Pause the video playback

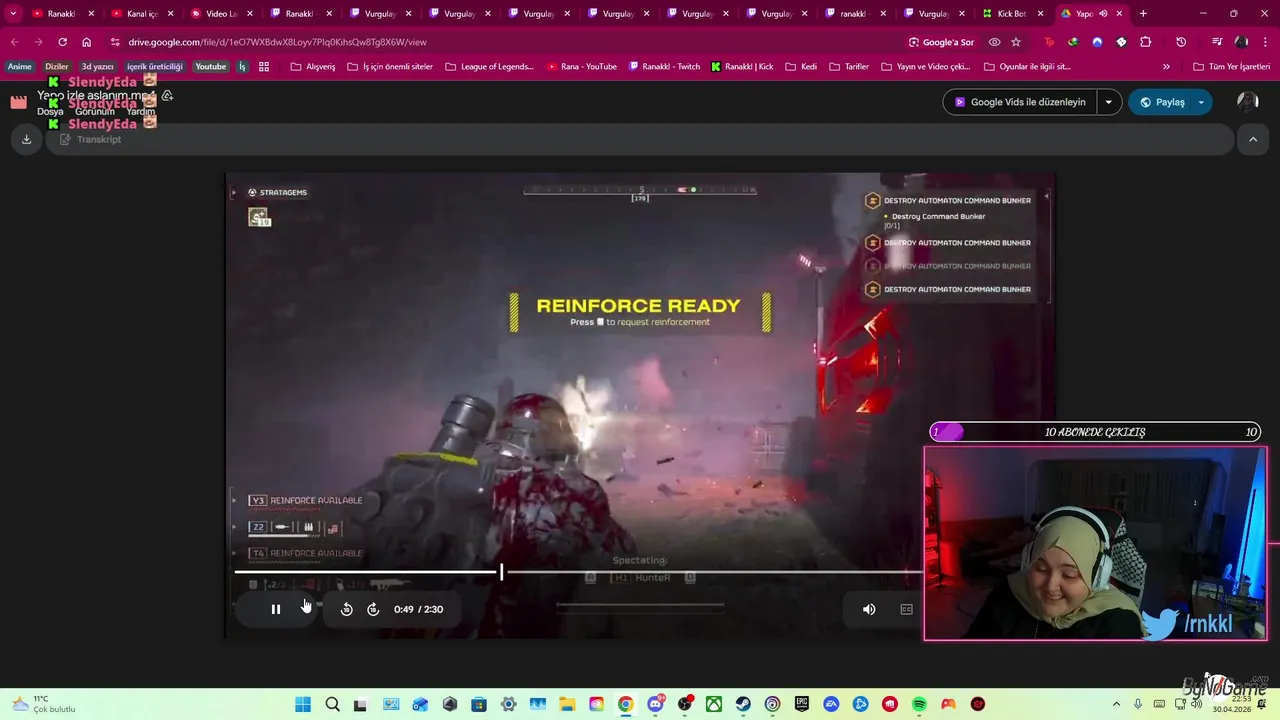coord(276,609)
